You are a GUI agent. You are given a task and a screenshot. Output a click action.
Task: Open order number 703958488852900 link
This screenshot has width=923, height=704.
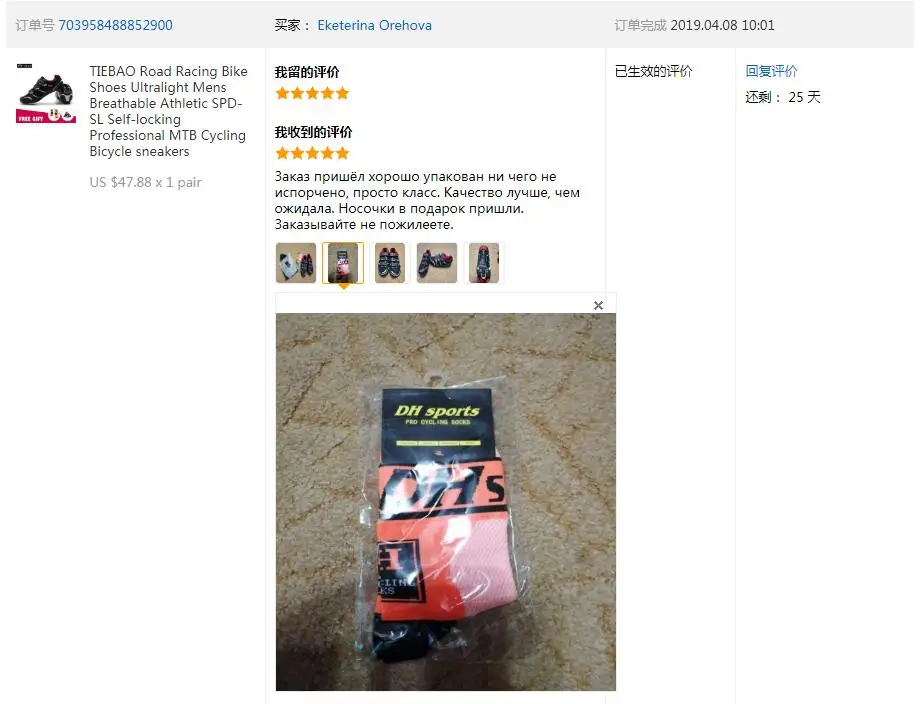[x=115, y=25]
